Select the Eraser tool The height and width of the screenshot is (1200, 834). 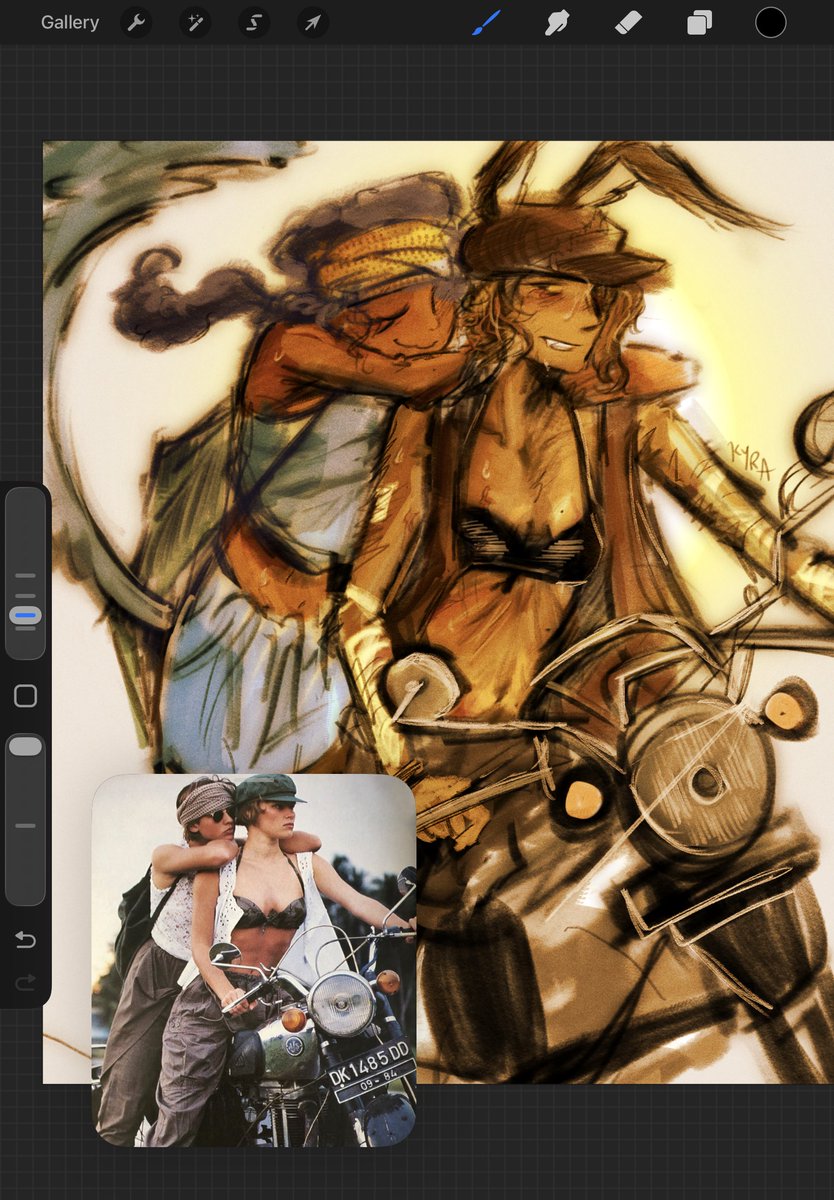click(628, 22)
